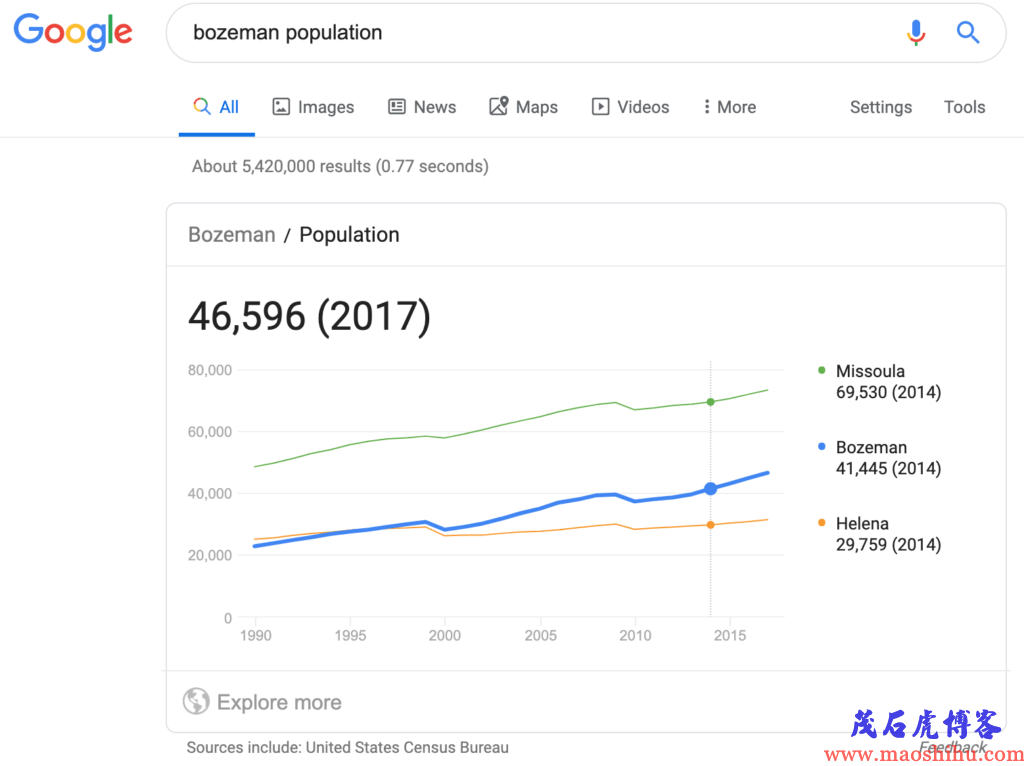Click the blue Bozeman legend dot

[x=822, y=447]
